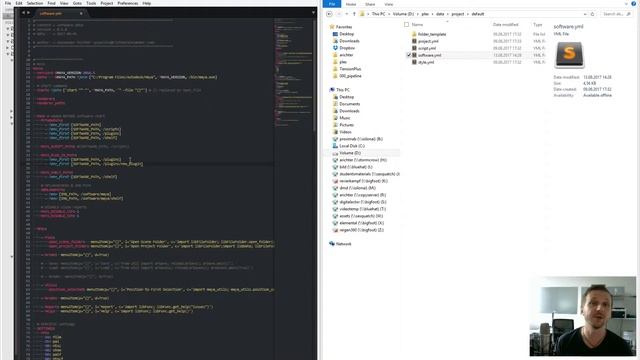This screenshot has width=640, height=360.
Task: Sort files by Name column
Action: [417, 24]
